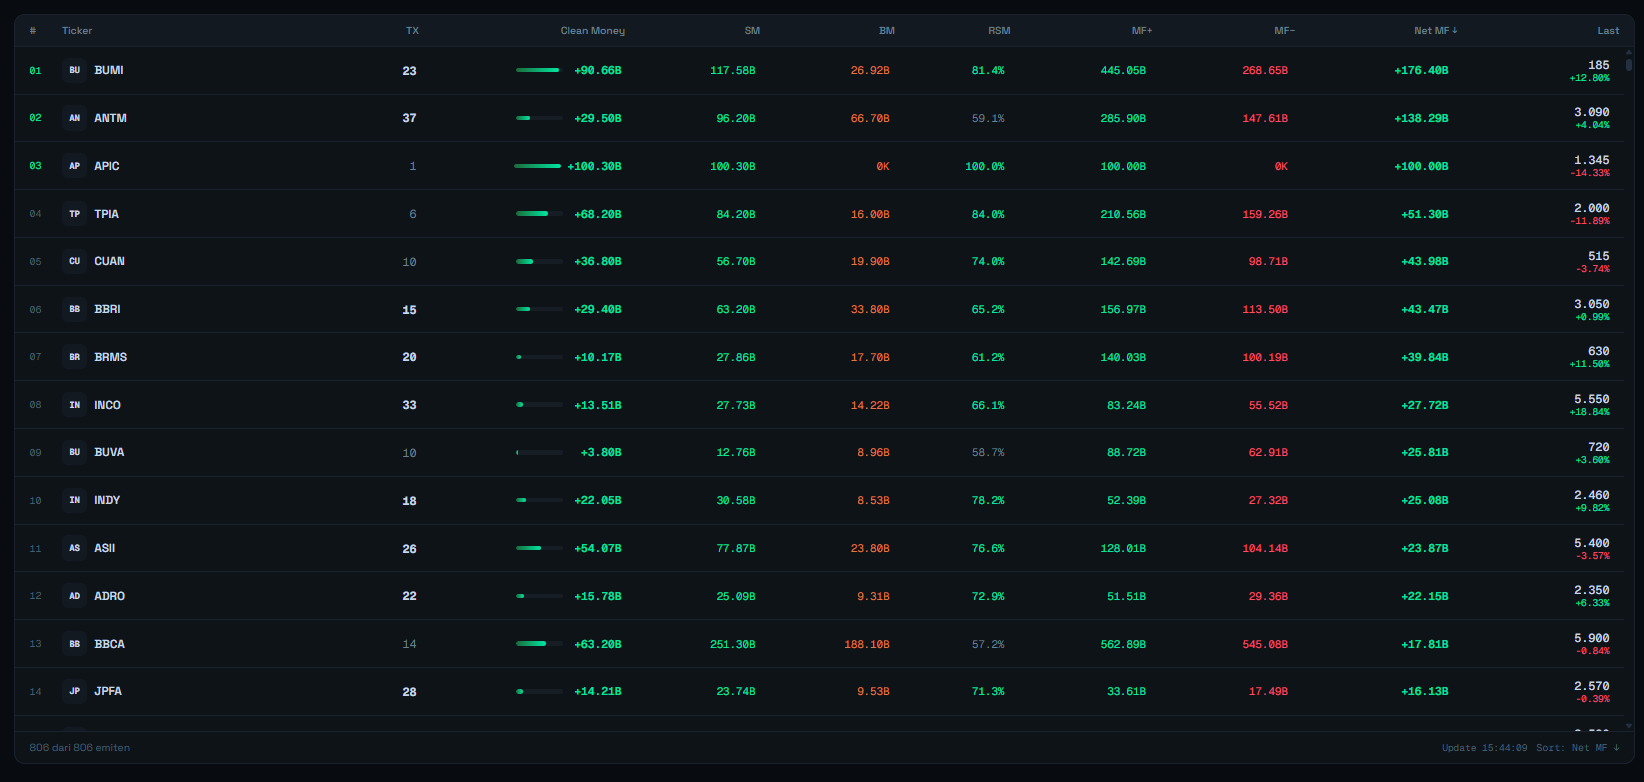
Task: Click the AN badge icon for ANTM
Action: point(74,118)
